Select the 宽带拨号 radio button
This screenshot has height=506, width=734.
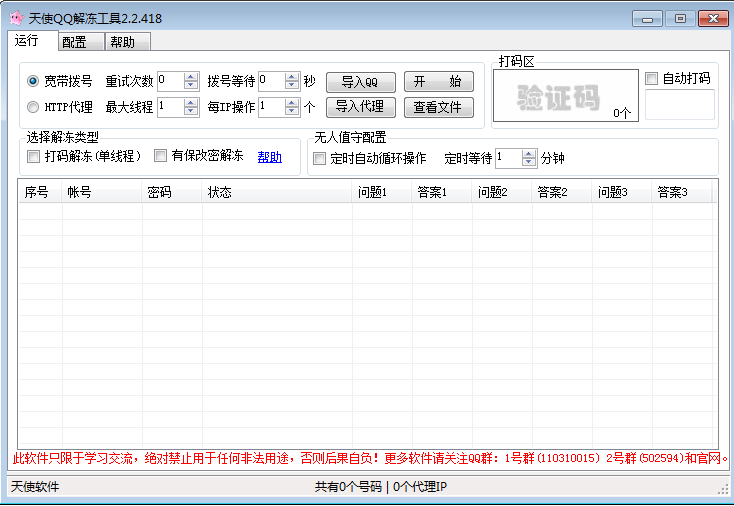tap(33, 81)
